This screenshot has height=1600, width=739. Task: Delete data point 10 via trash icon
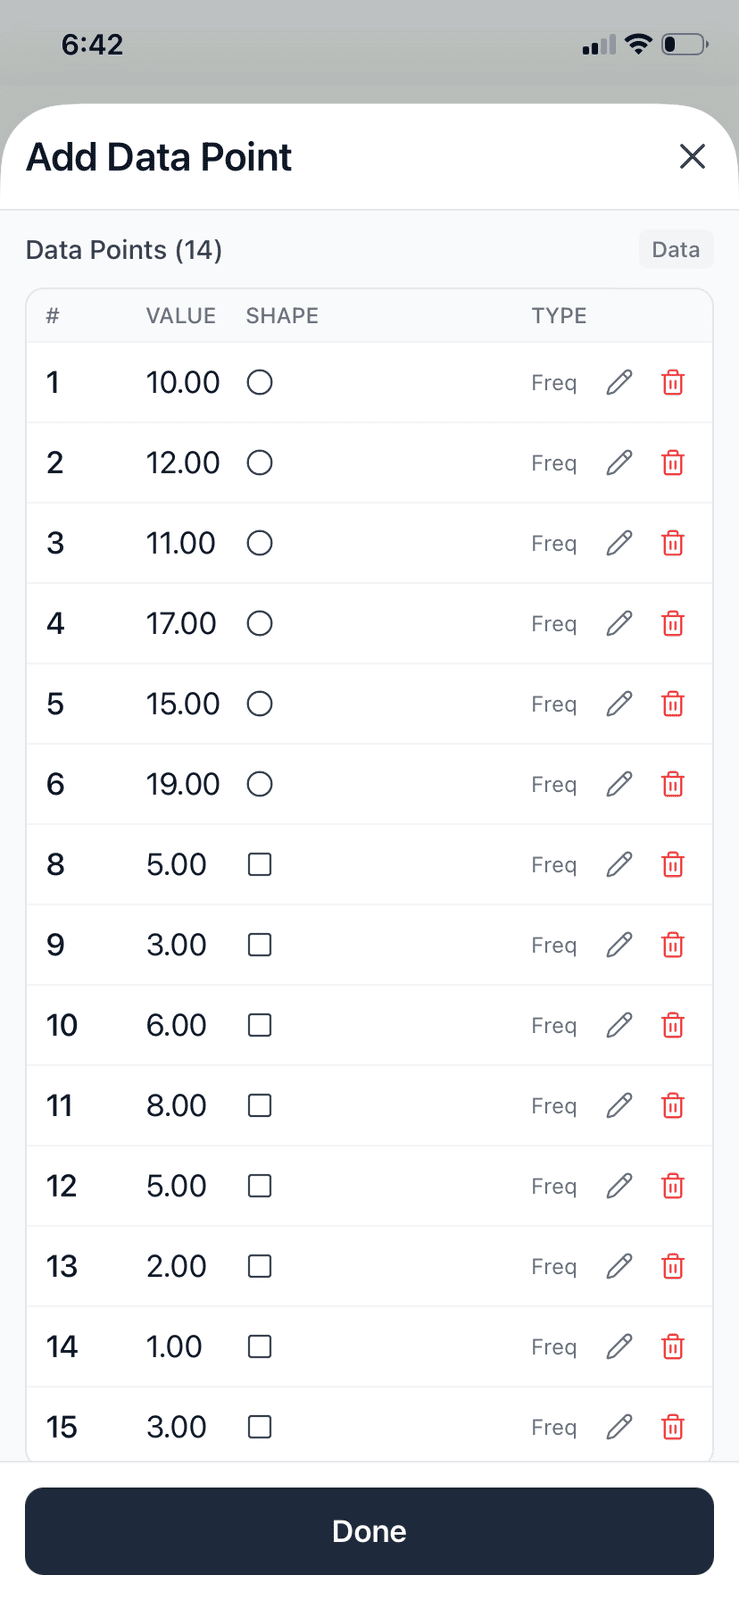(x=673, y=1025)
